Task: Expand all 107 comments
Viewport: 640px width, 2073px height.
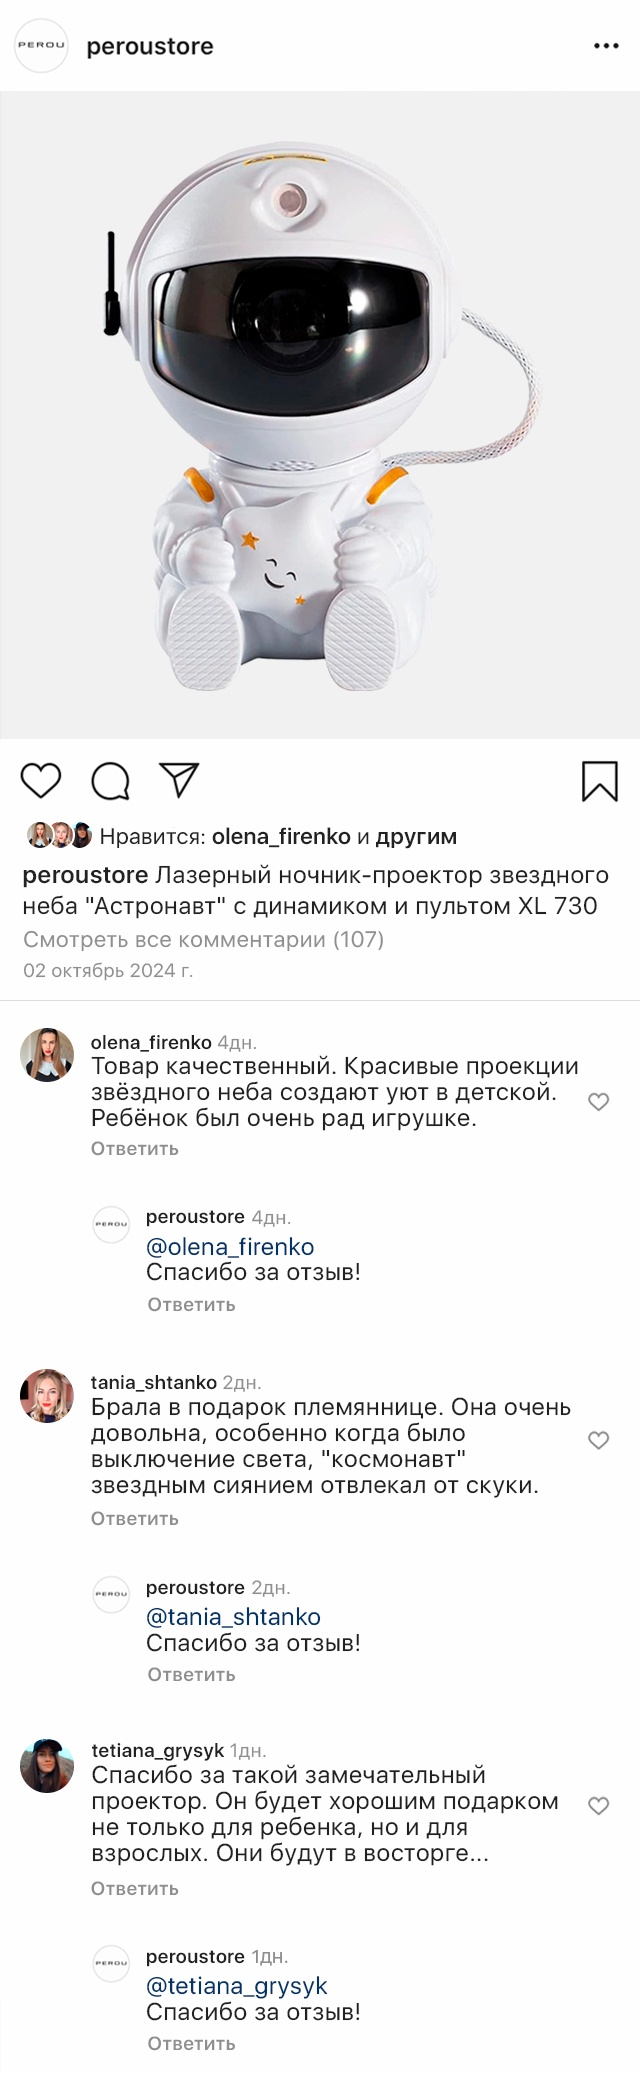Action: [x=203, y=939]
